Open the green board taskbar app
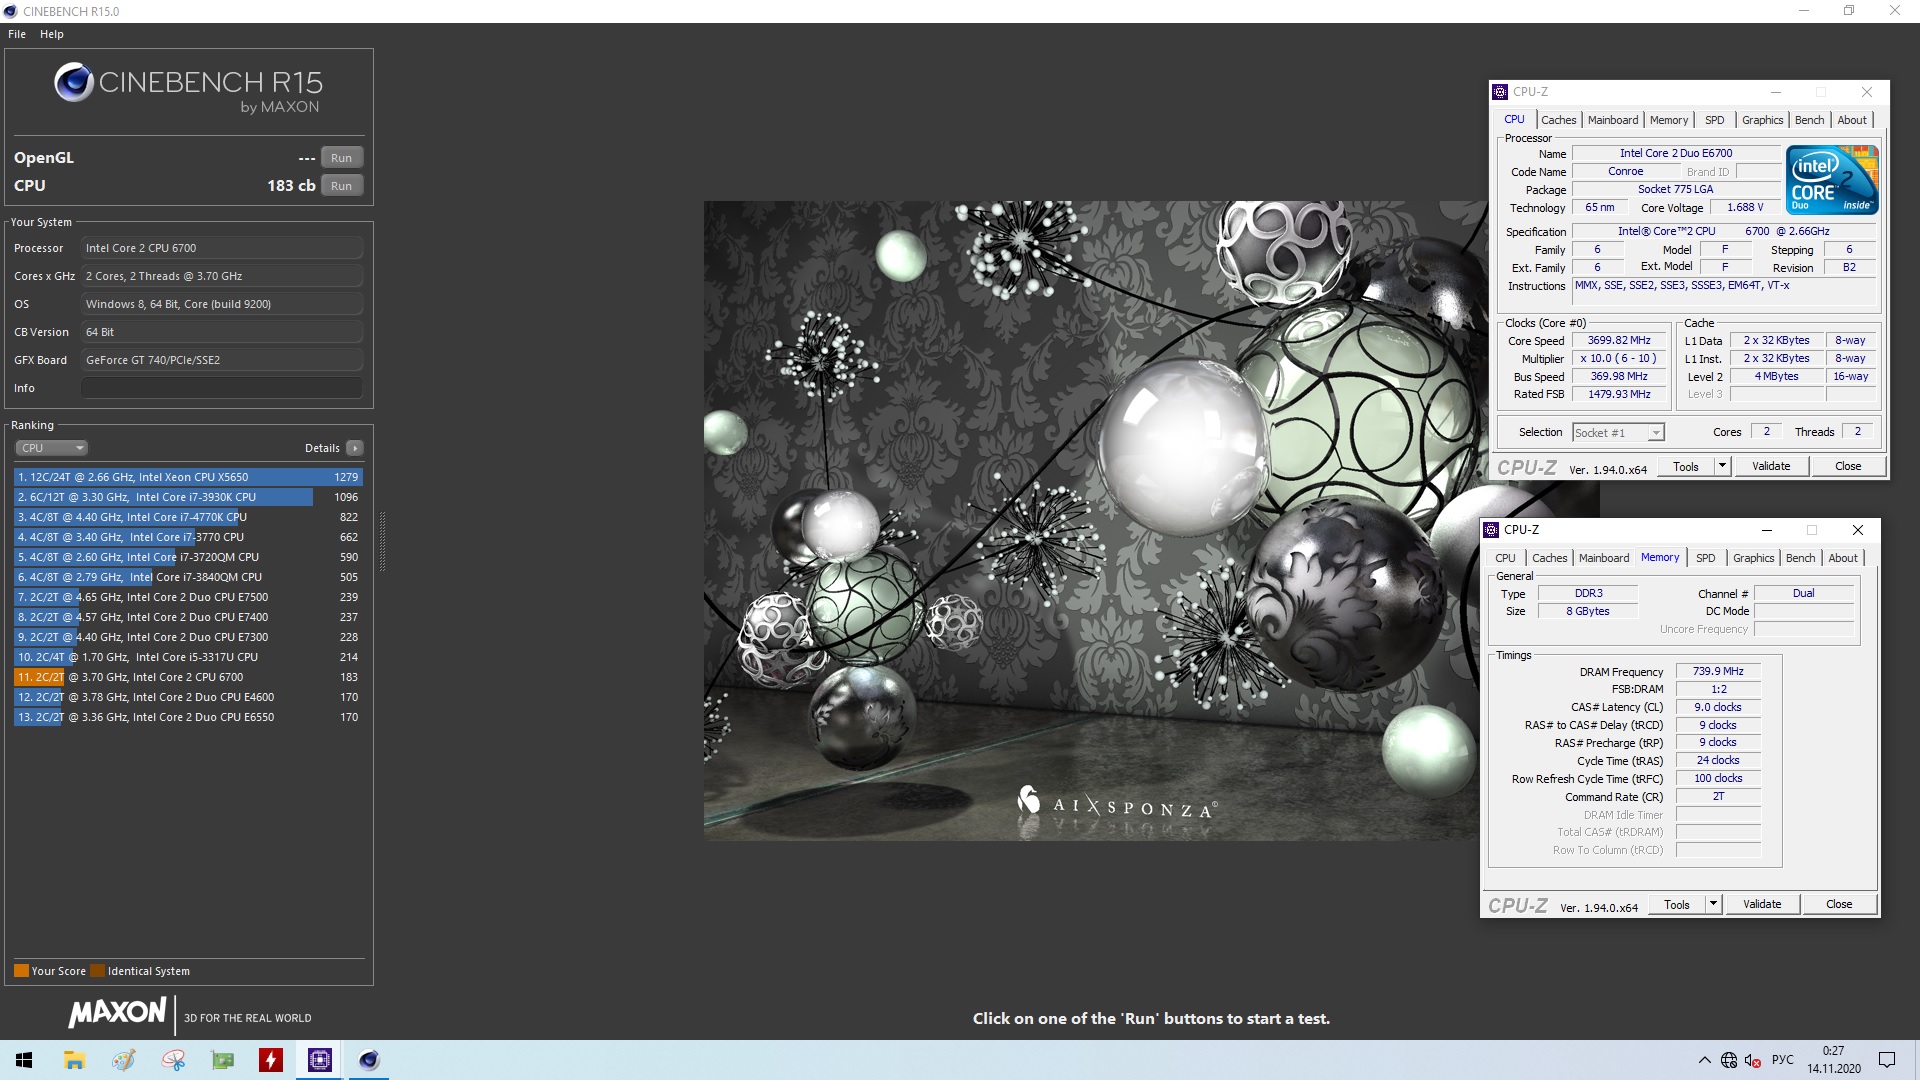 [x=222, y=1060]
